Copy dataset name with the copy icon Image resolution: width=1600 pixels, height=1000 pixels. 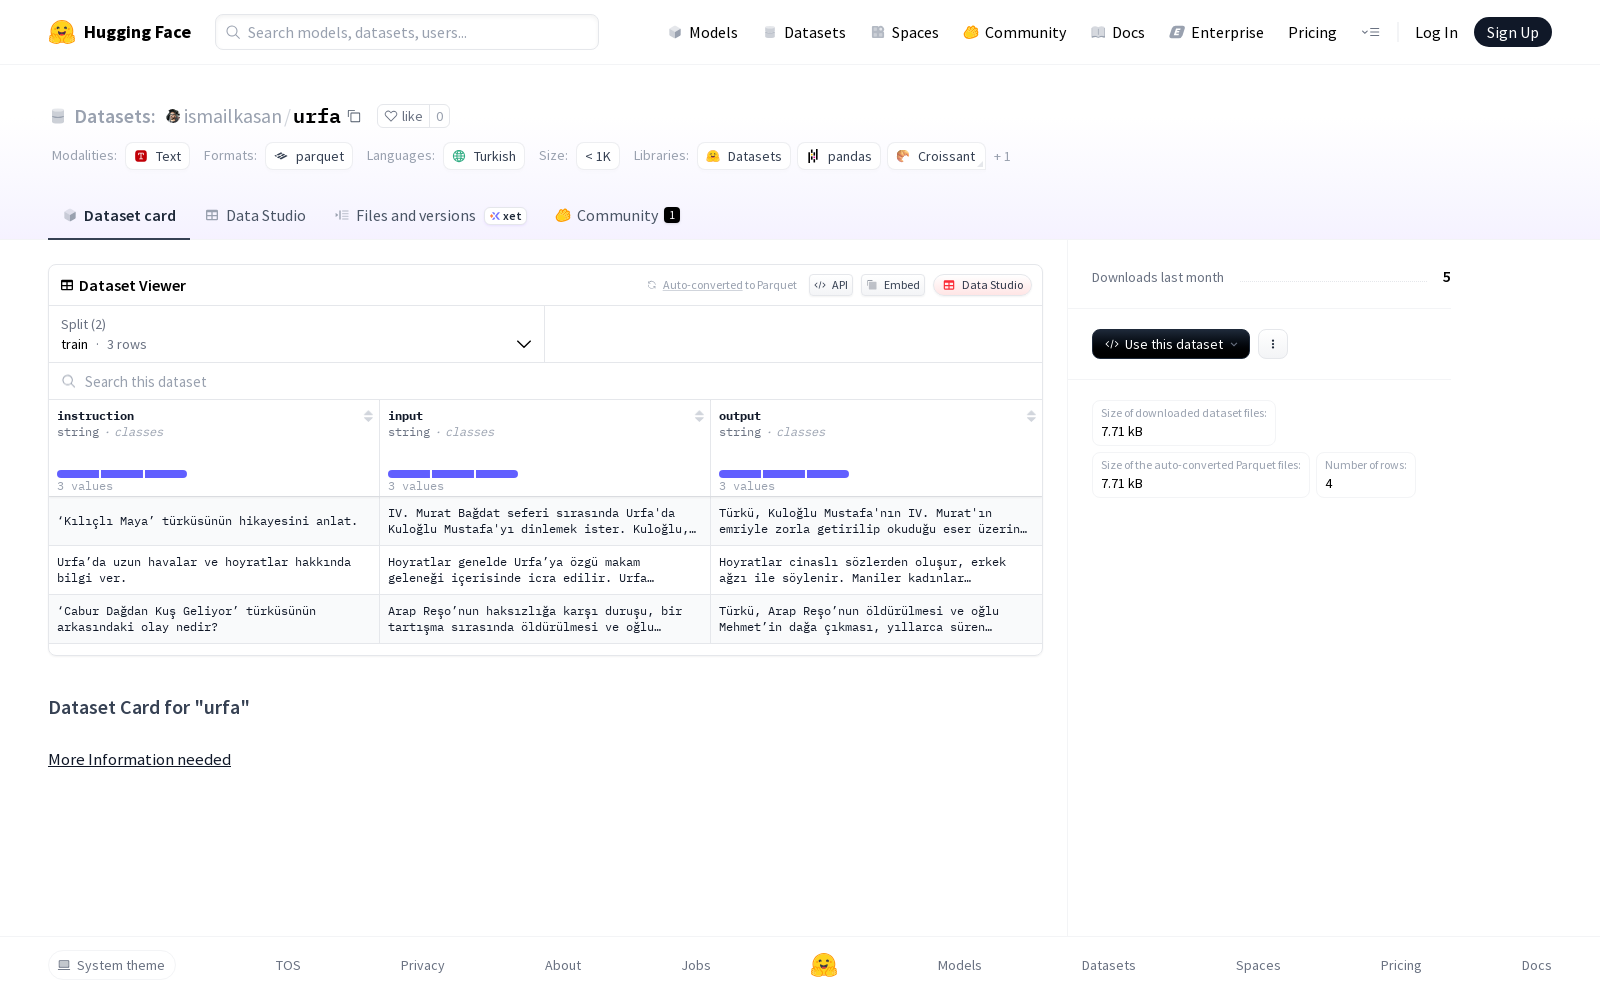pos(354,116)
